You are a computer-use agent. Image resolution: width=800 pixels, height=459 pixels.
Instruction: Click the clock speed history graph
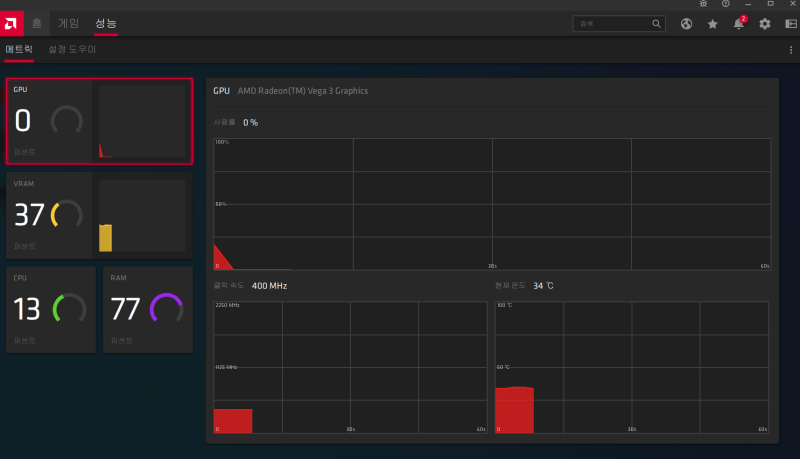pos(350,367)
